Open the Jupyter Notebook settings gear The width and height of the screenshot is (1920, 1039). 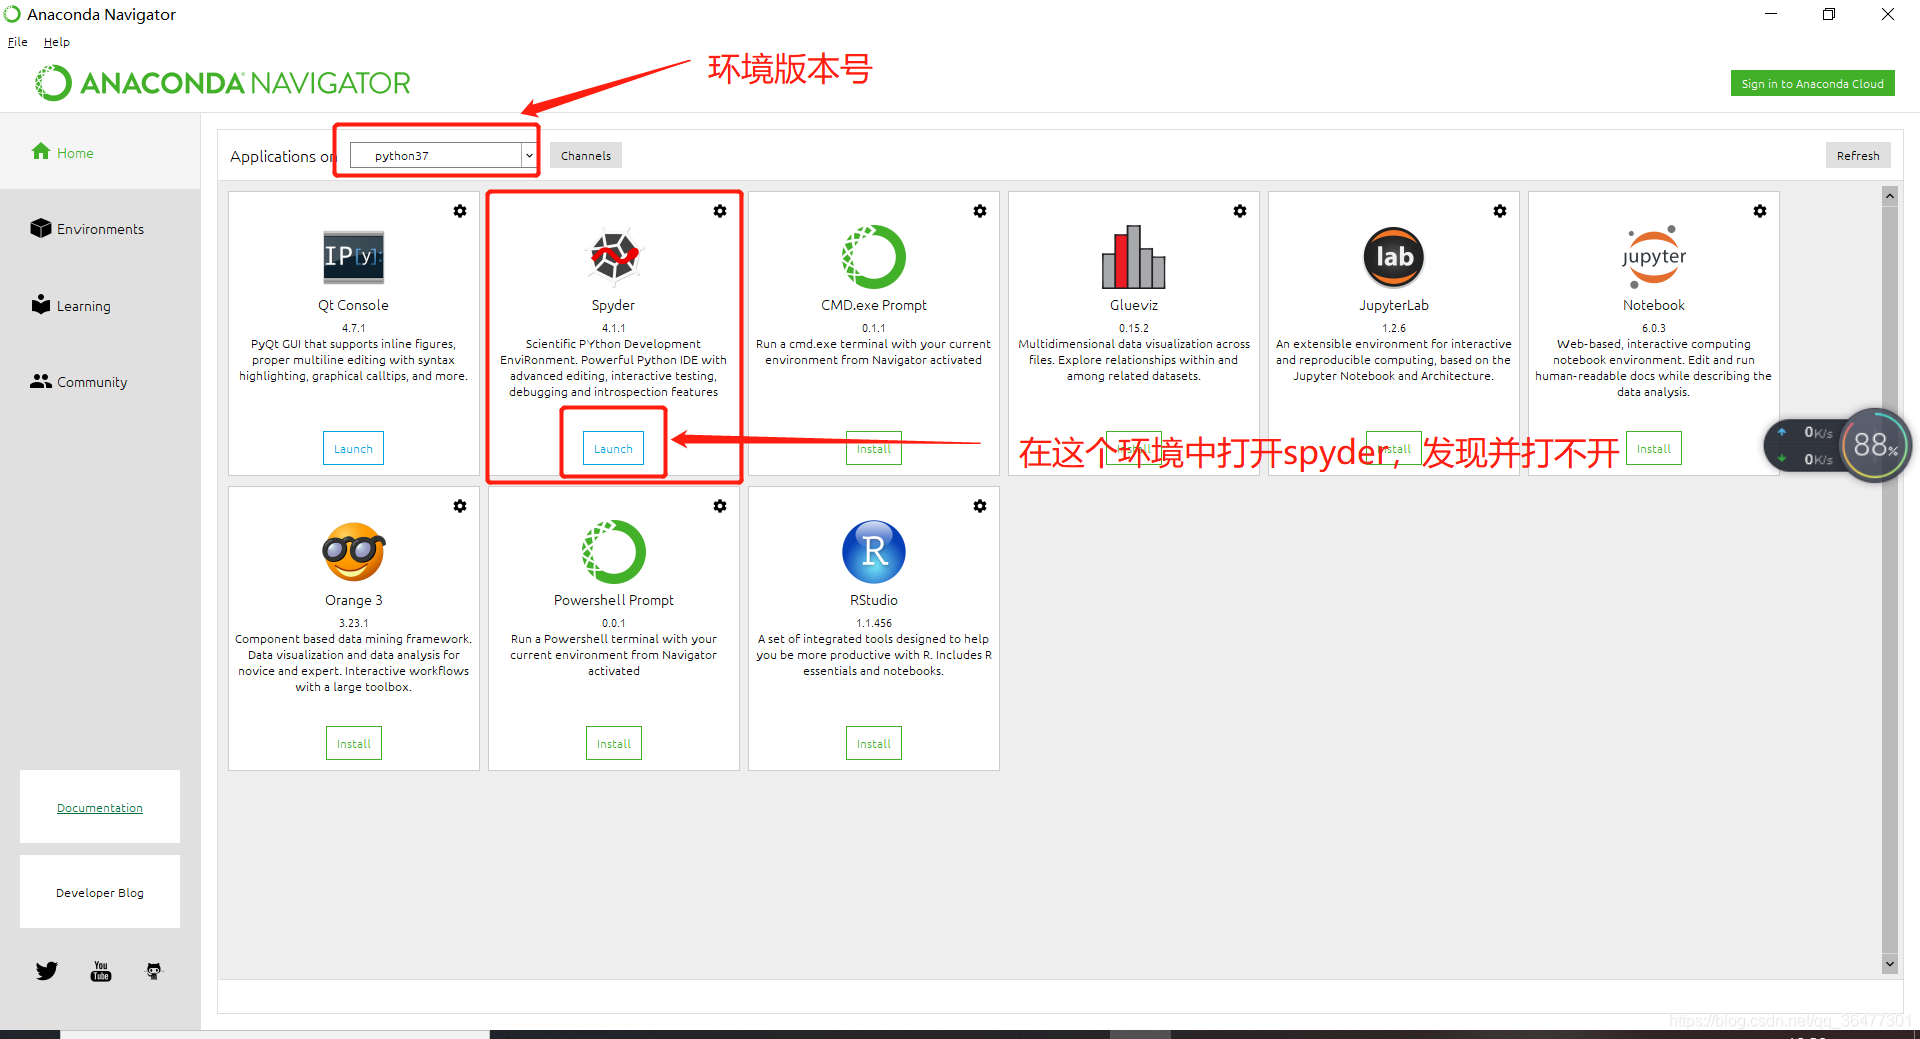pyautogui.click(x=1760, y=211)
